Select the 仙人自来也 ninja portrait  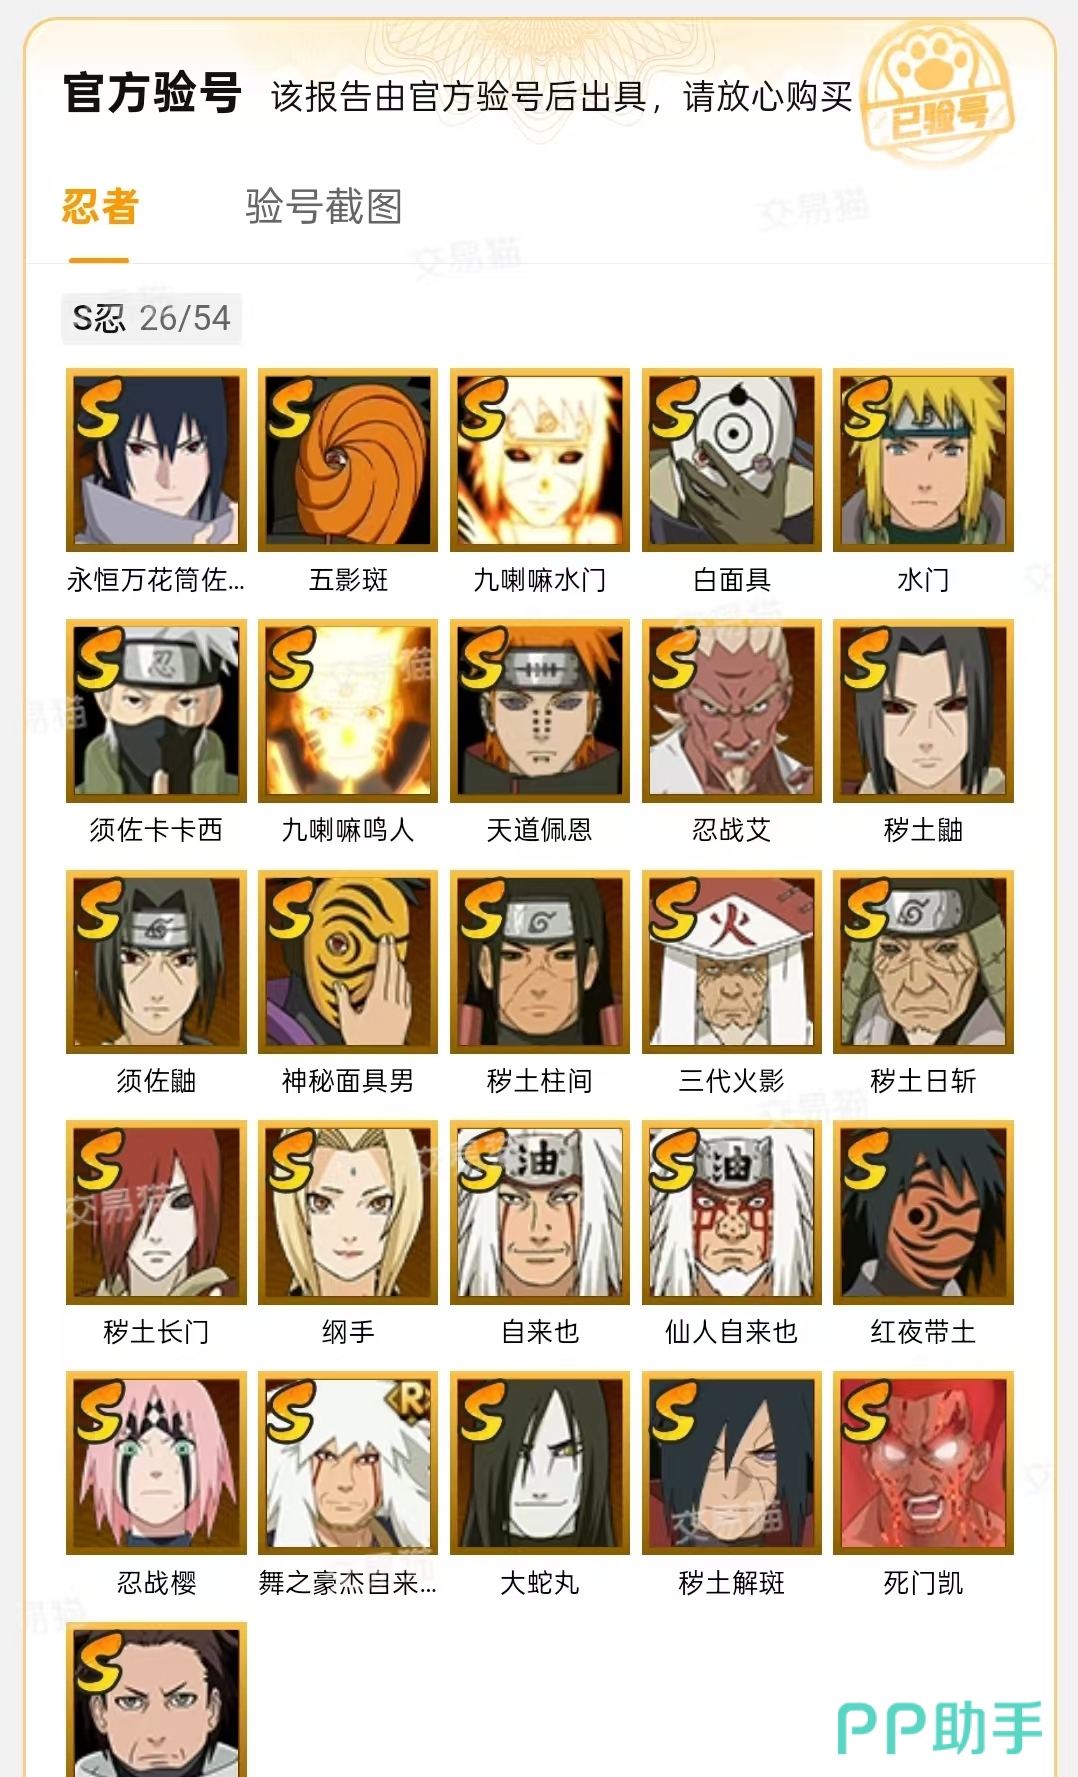pyautogui.click(x=732, y=1213)
